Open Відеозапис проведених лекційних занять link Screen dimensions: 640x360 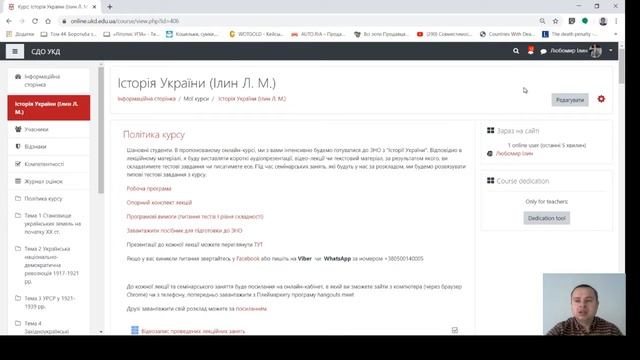[193, 331]
